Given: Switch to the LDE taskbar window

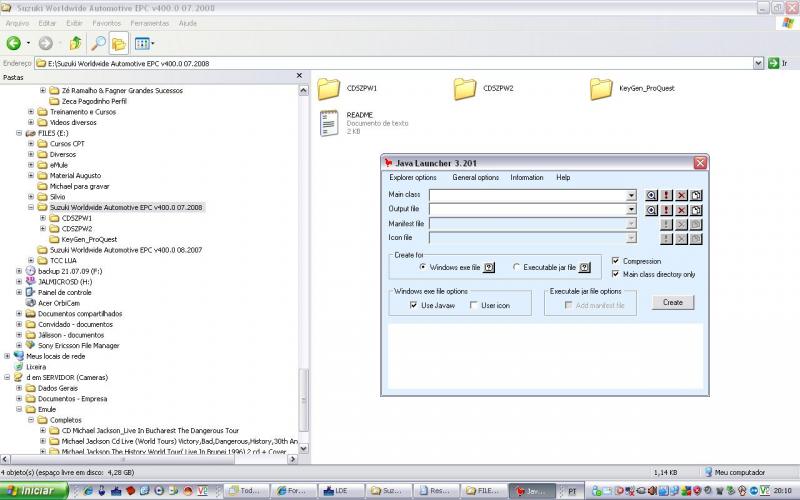Looking at the screenshot, I should coord(341,491).
